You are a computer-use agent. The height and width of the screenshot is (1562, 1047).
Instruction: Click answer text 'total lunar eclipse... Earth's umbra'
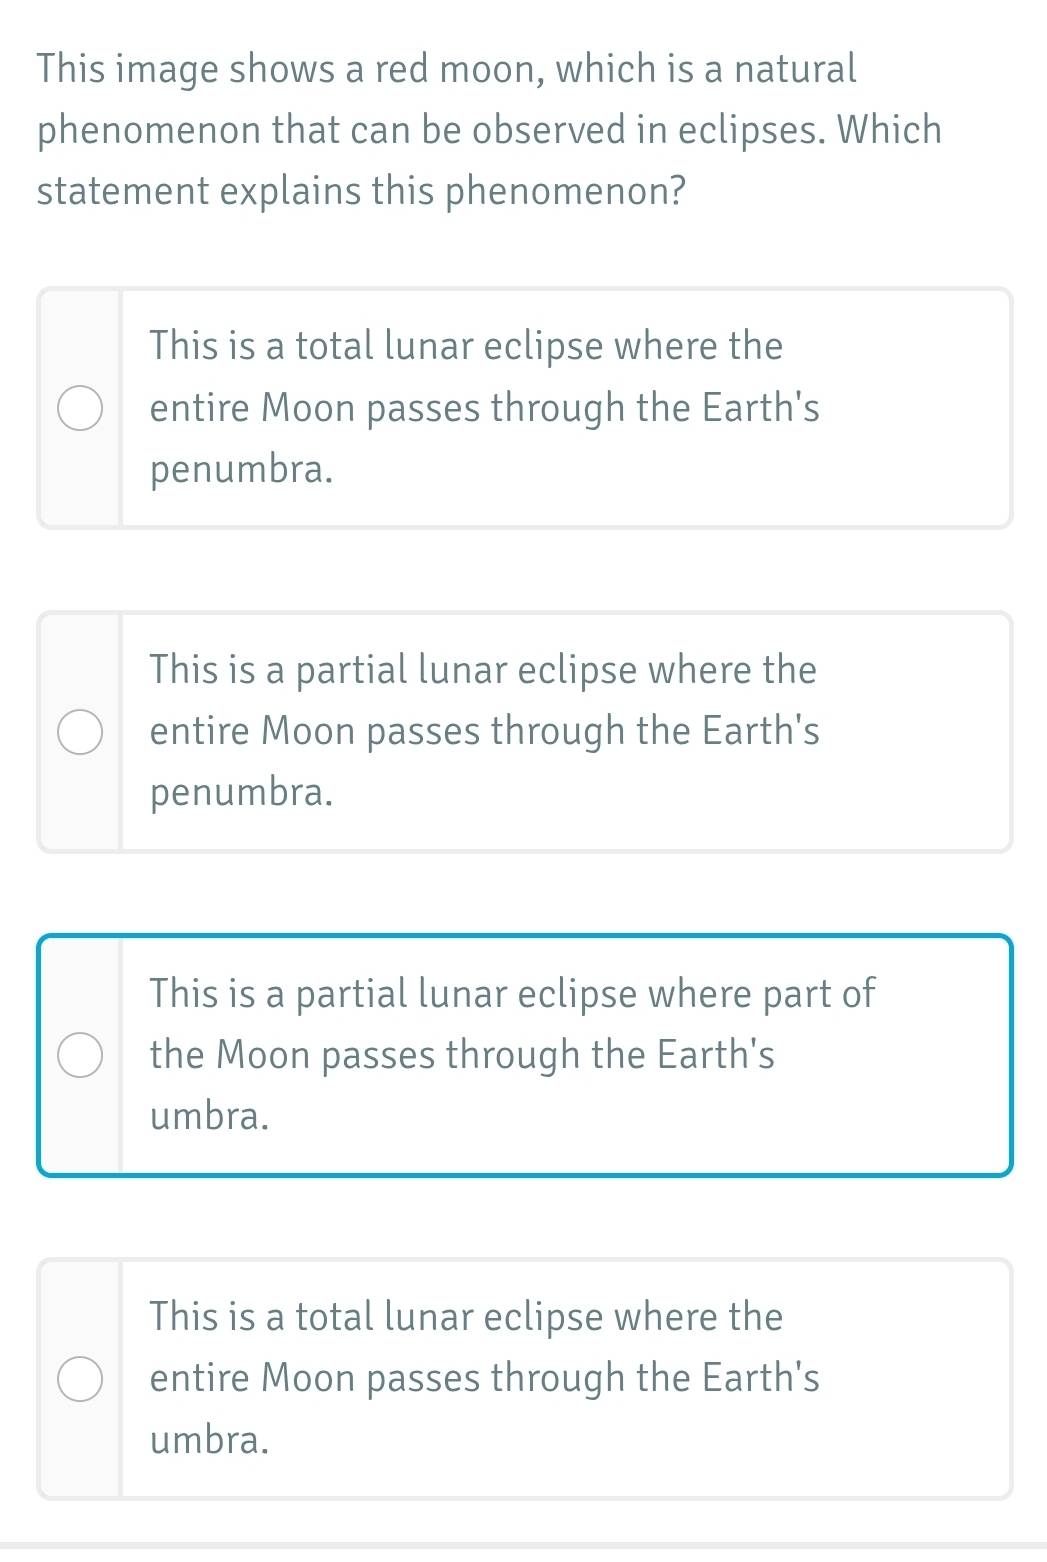484,1378
